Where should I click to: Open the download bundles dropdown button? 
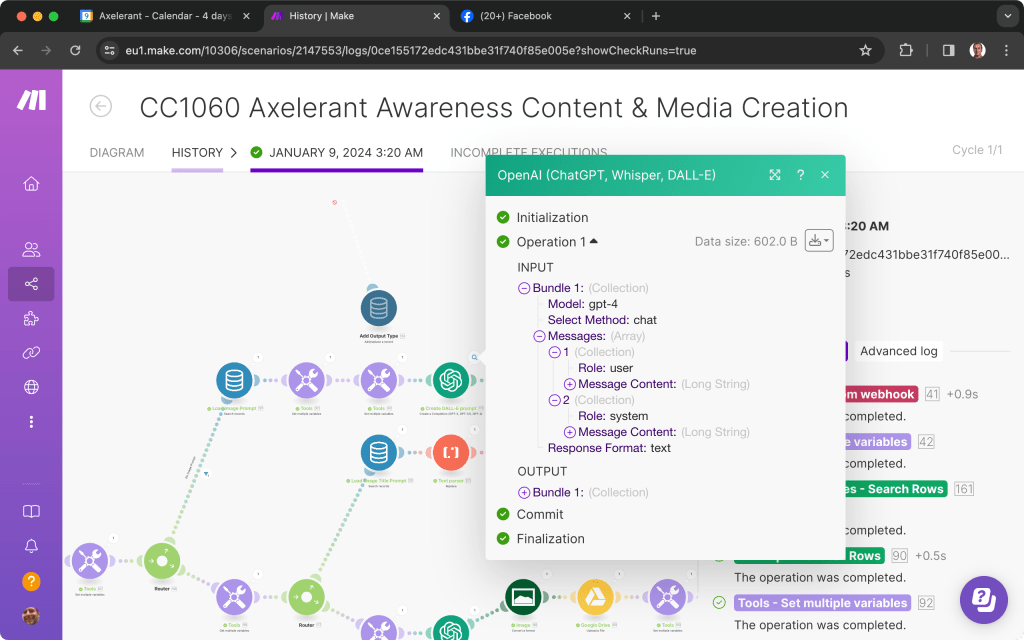[x=819, y=241]
